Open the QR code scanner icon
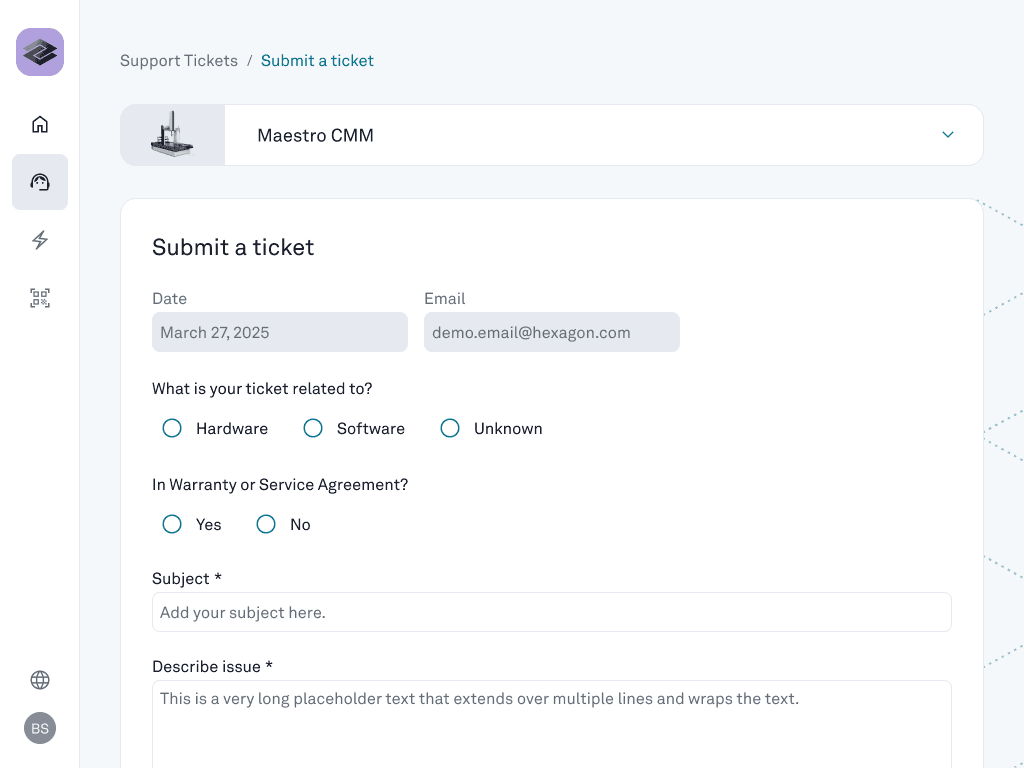The width and height of the screenshot is (1025, 768). pyautogui.click(x=40, y=298)
